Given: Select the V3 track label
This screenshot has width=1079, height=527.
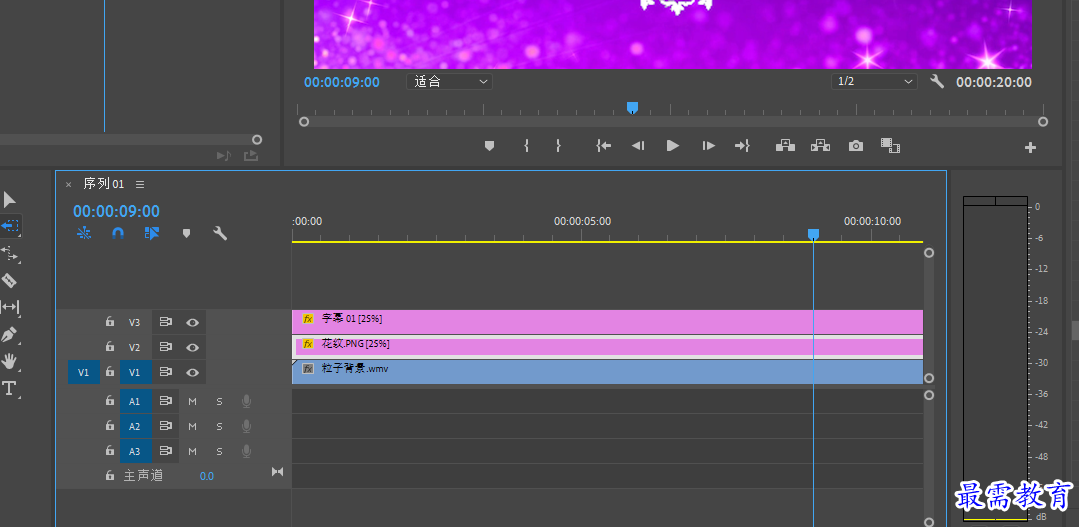Looking at the screenshot, I should pyautogui.click(x=134, y=322).
